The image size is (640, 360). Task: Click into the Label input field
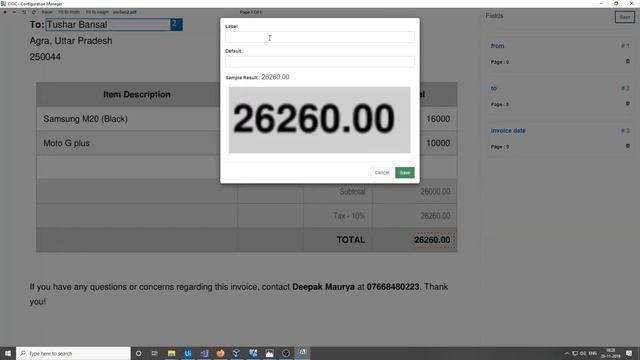click(x=320, y=37)
